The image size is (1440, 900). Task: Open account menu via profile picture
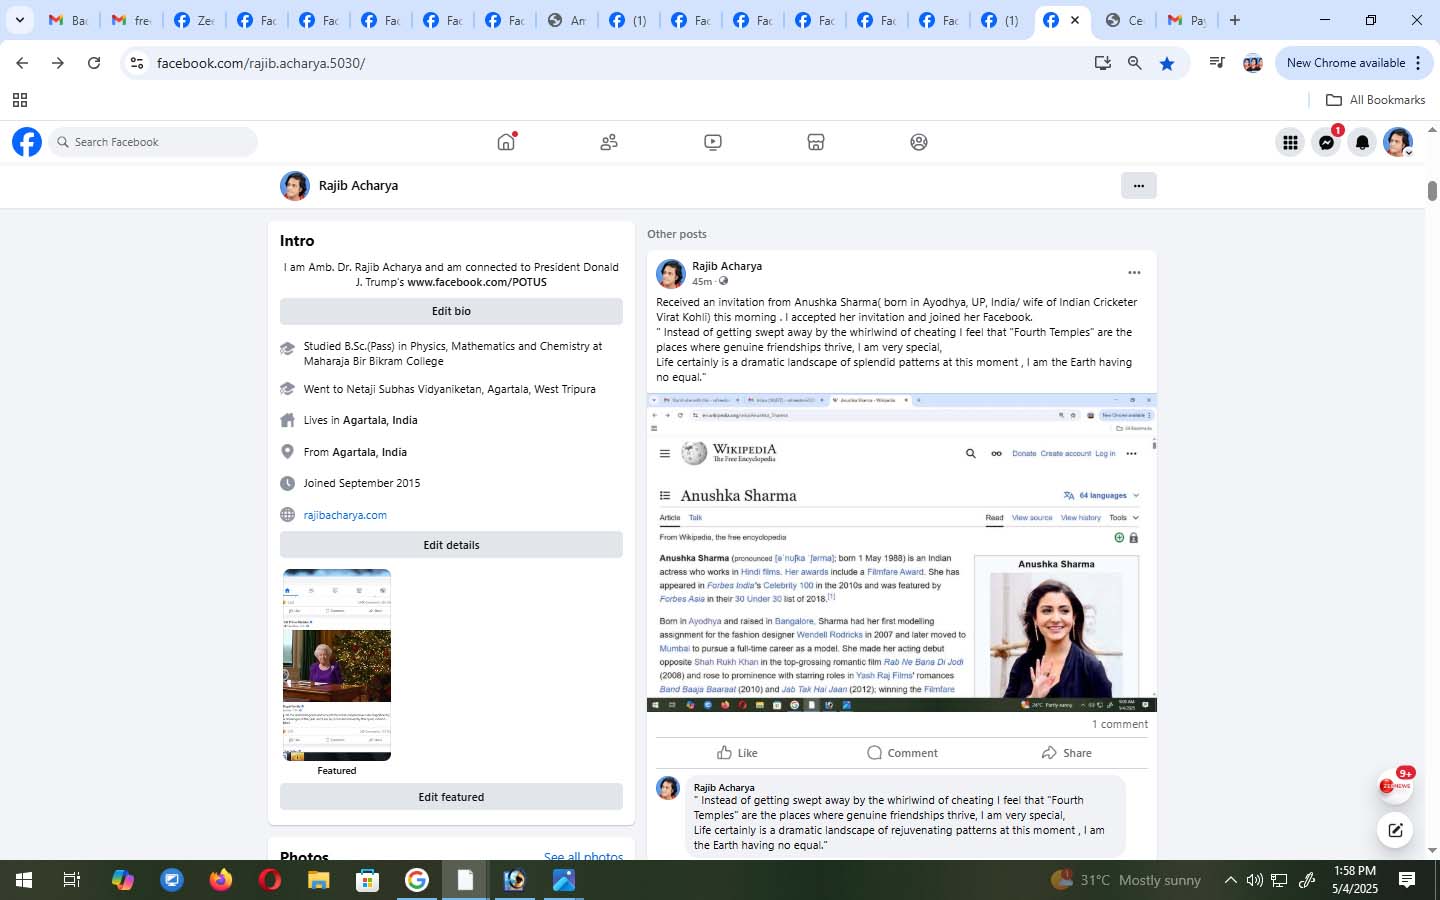click(x=1398, y=142)
